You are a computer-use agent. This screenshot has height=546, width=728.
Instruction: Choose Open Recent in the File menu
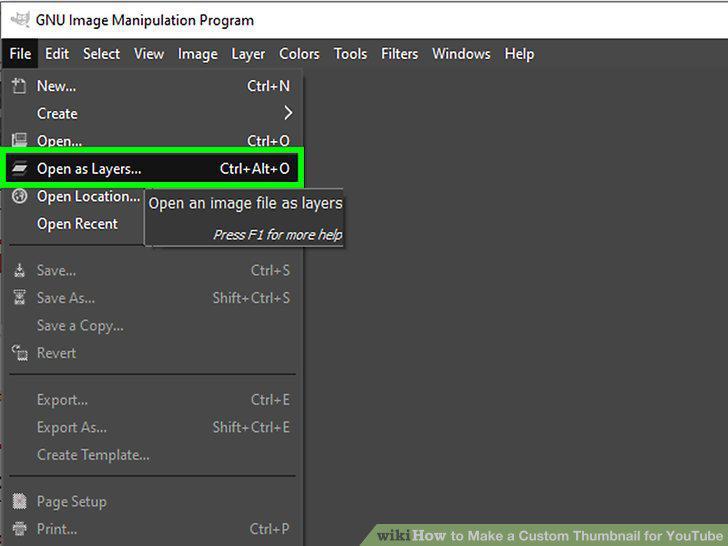coord(75,224)
